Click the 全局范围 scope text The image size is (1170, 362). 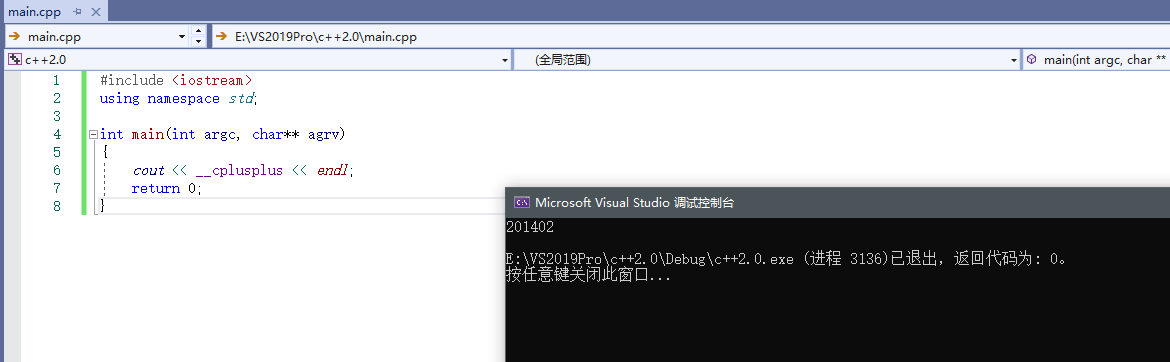563,60
